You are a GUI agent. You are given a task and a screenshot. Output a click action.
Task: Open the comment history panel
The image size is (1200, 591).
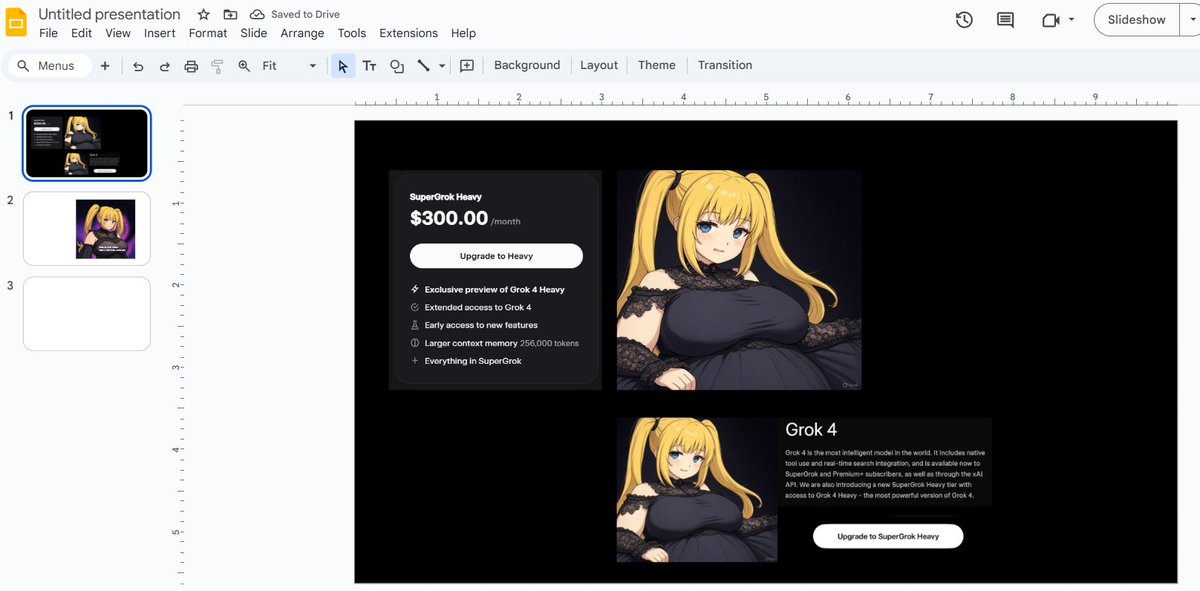click(x=1004, y=19)
